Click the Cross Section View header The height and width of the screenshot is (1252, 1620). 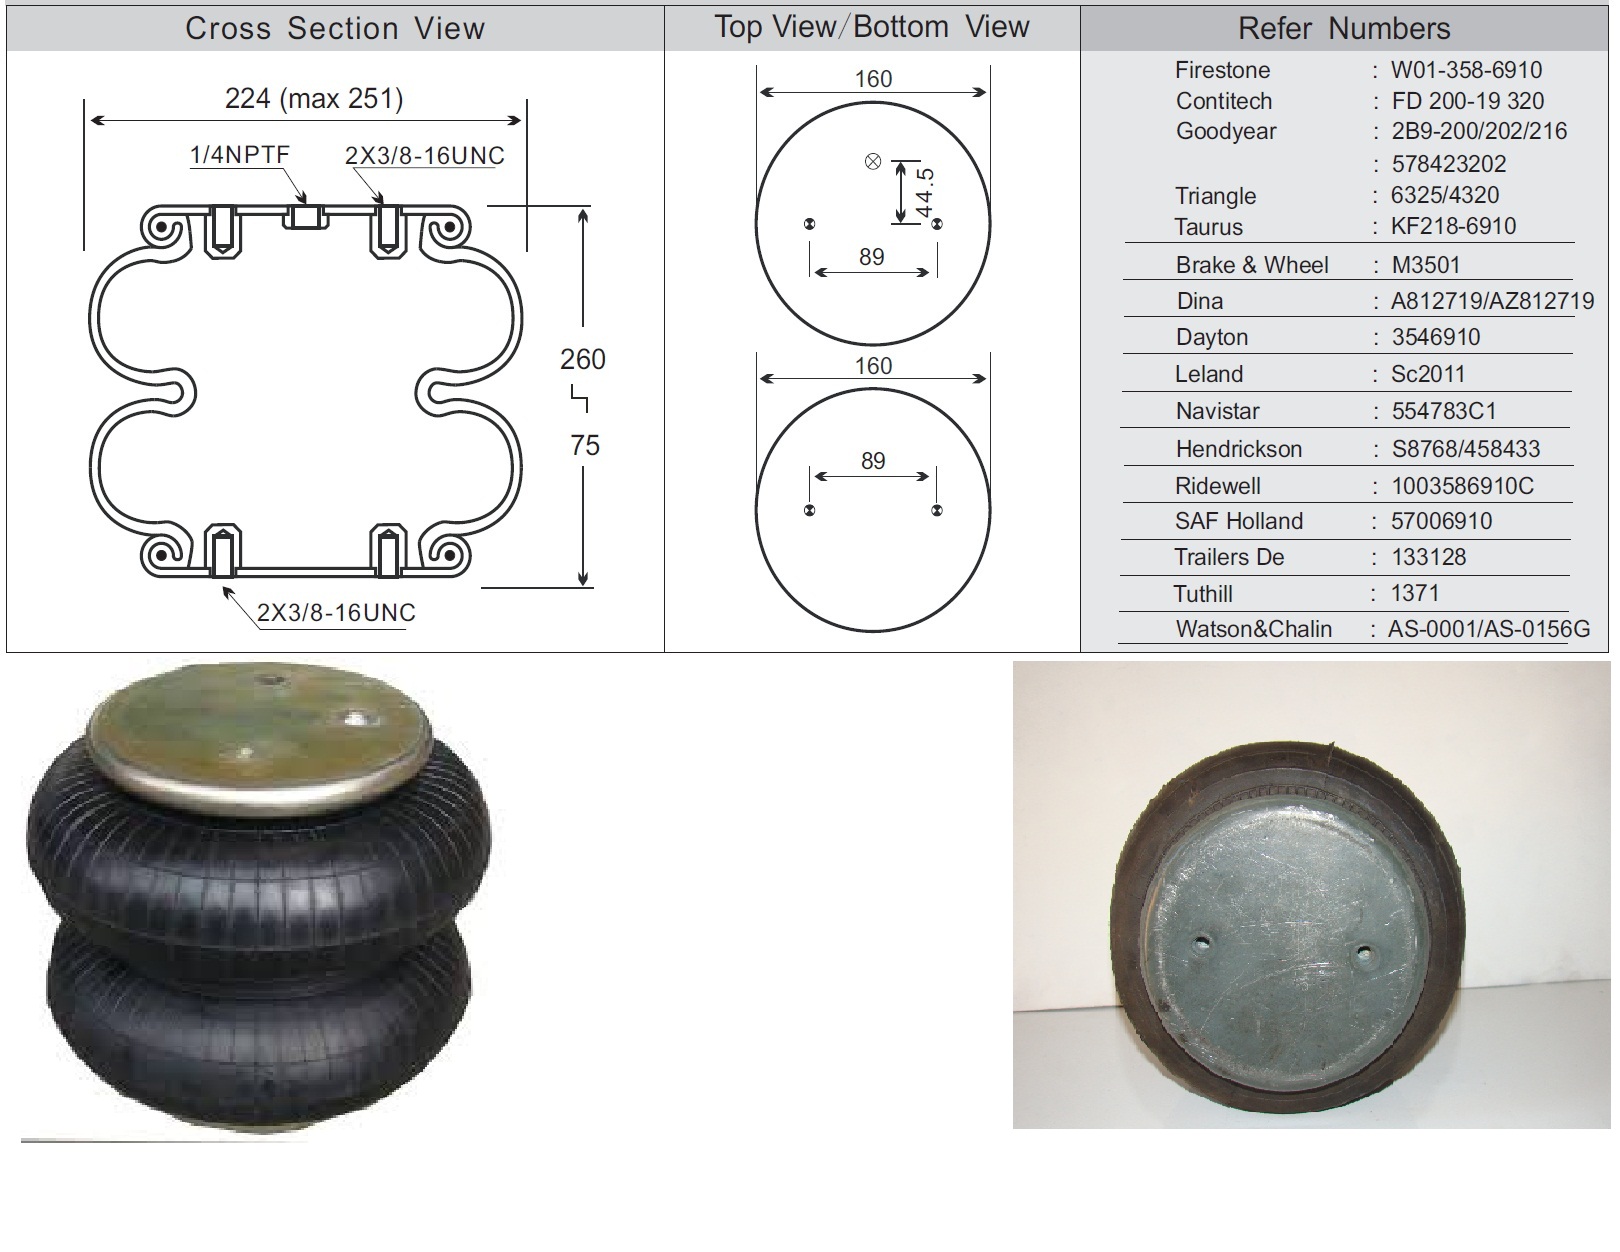335,28
